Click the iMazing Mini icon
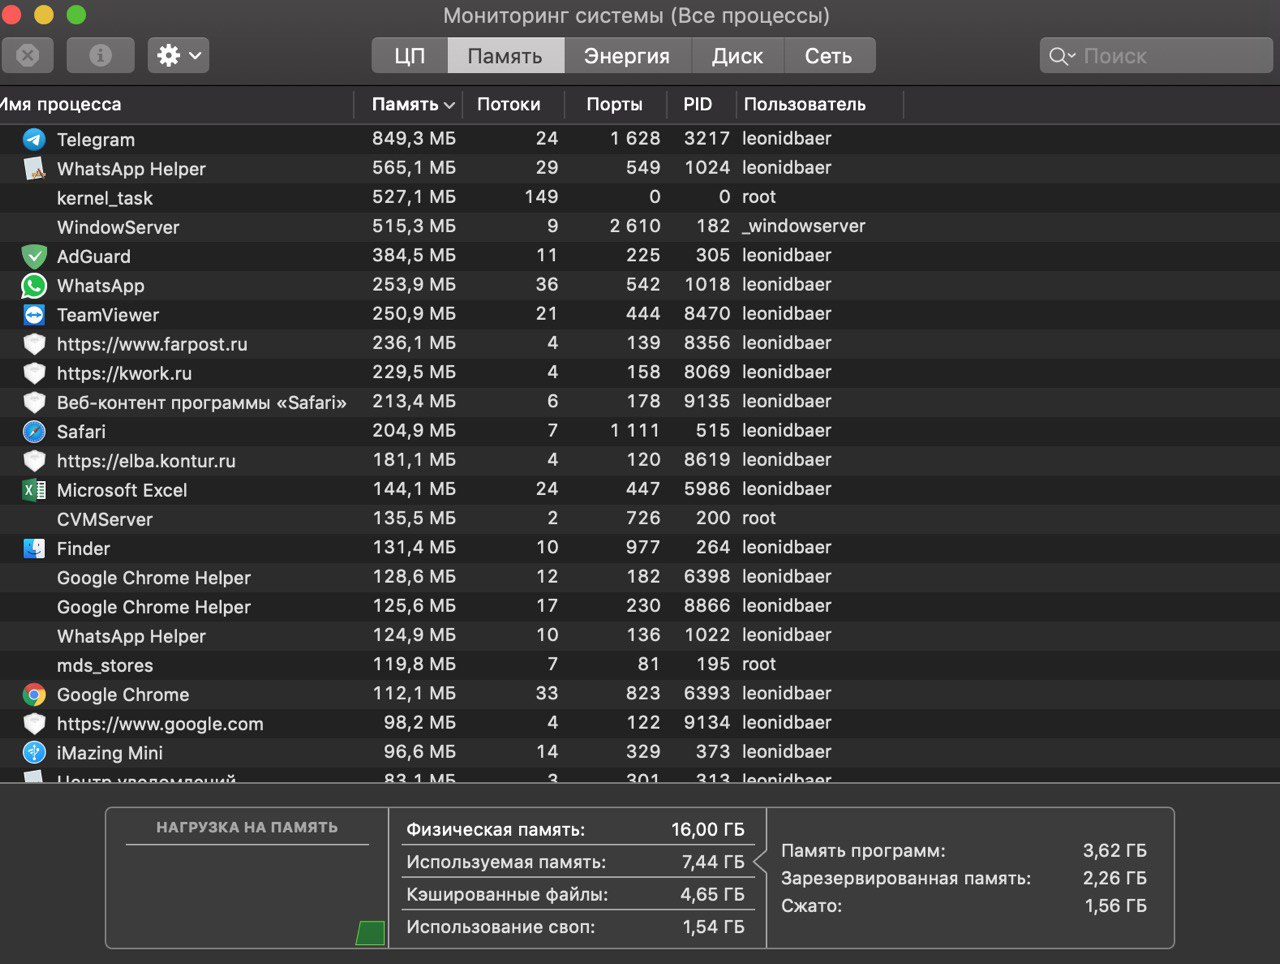Image resolution: width=1280 pixels, height=964 pixels. click(x=34, y=752)
